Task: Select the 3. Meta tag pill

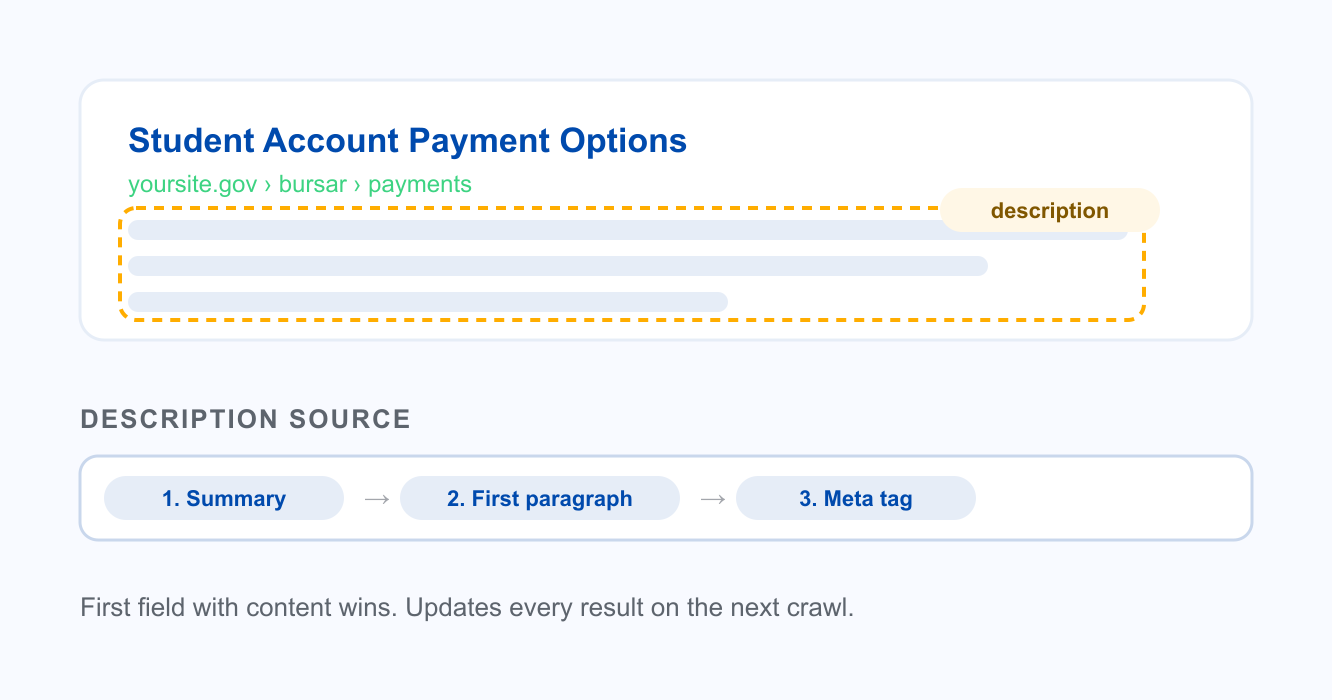Action: pyautogui.click(x=856, y=498)
